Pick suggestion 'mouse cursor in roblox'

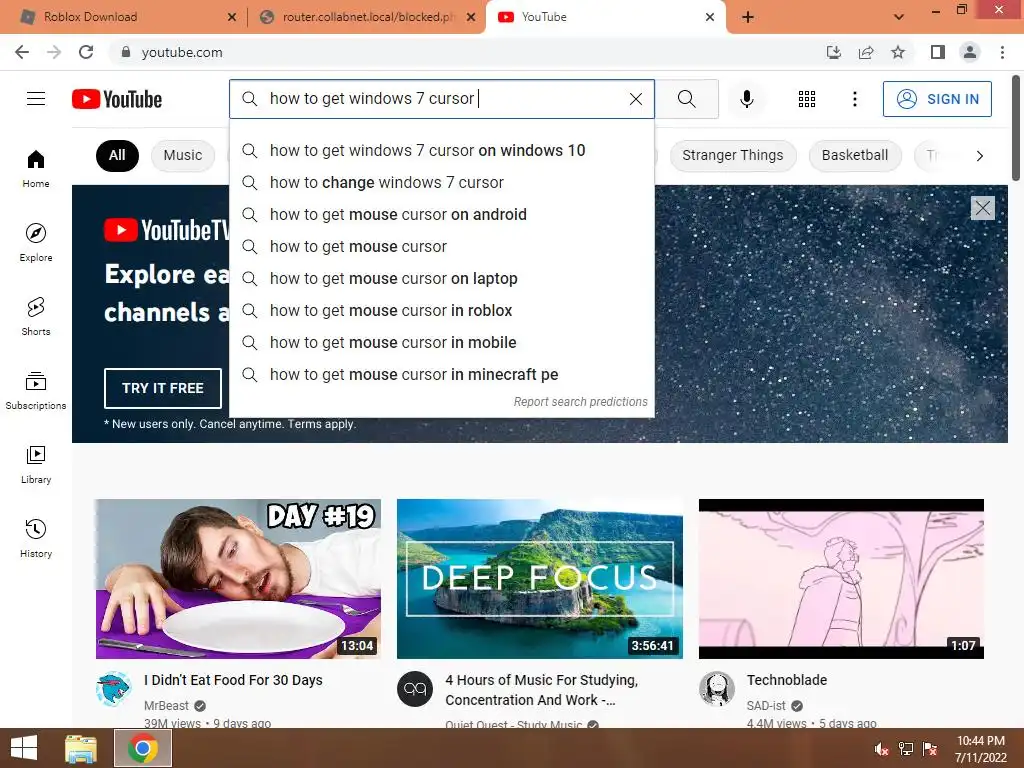pos(442,310)
